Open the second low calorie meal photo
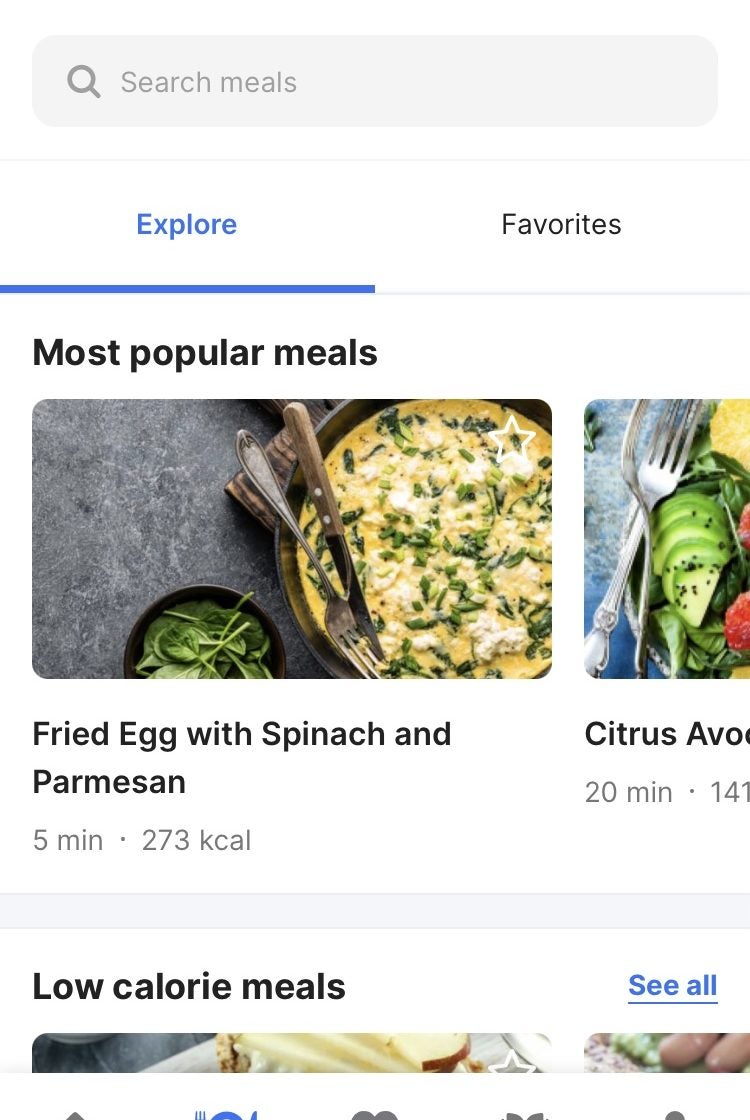This screenshot has width=750, height=1120. click(x=667, y=1052)
